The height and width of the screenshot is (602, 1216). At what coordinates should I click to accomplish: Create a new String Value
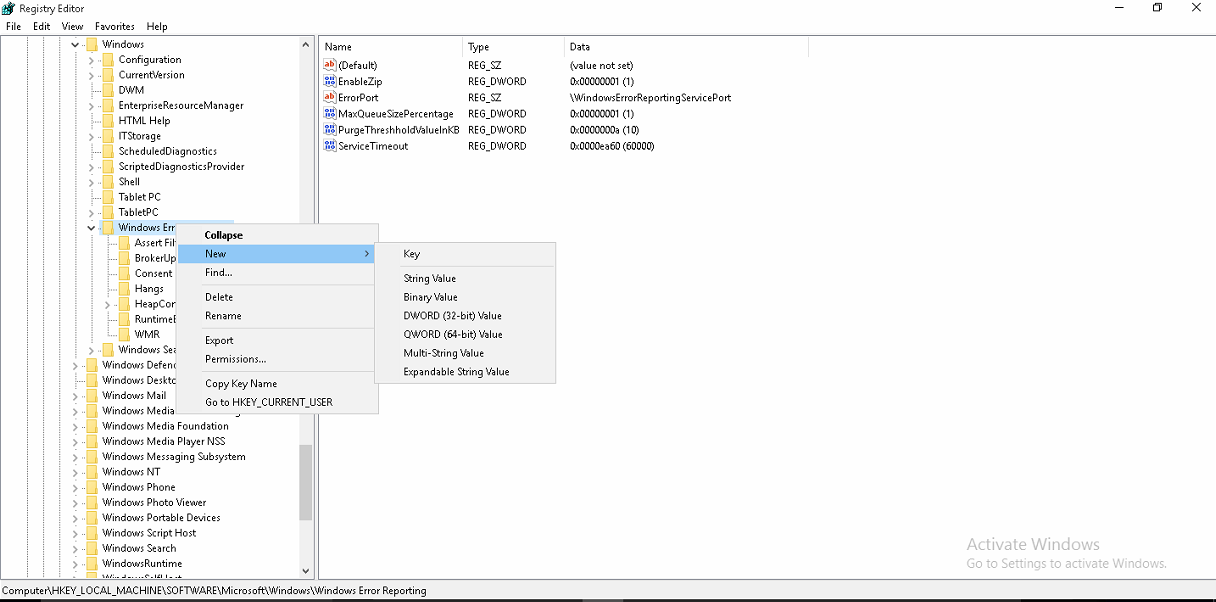(x=465, y=278)
